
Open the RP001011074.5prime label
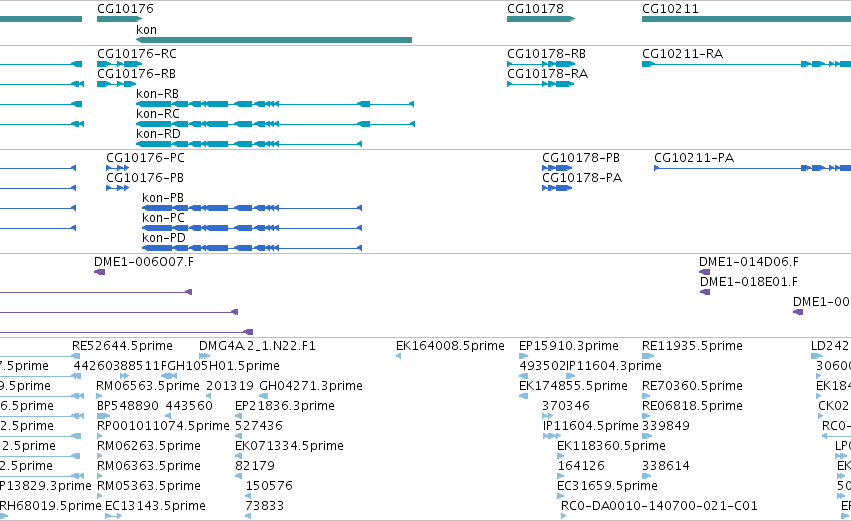(x=163, y=426)
